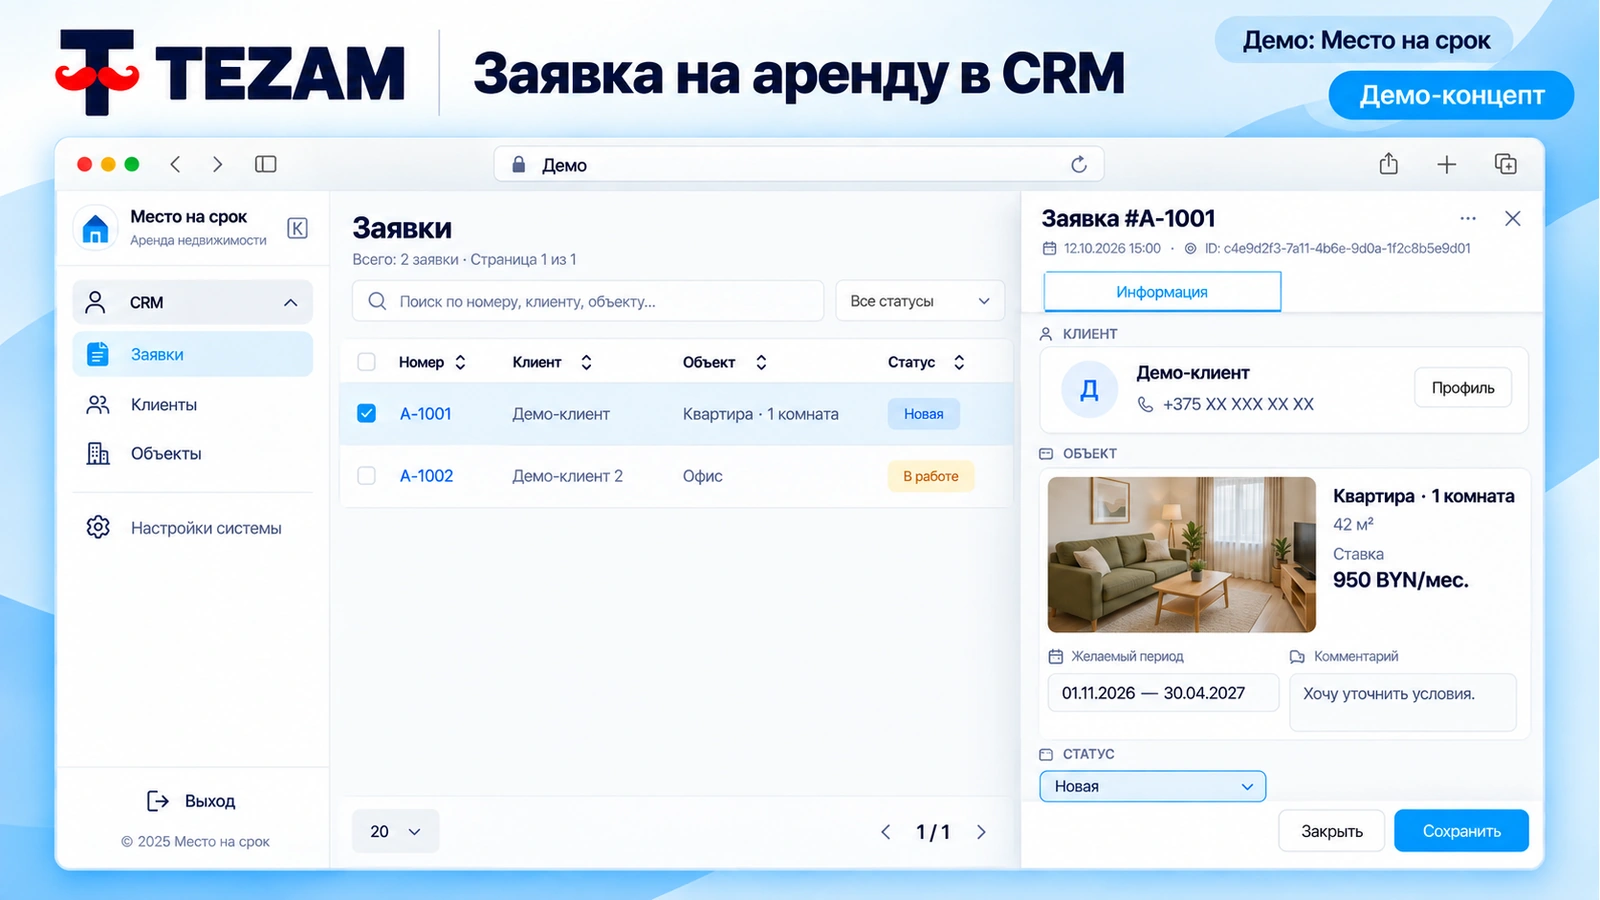Click the K collapse sidebar icon
Screen dimensions: 1600x900
coord(297,228)
